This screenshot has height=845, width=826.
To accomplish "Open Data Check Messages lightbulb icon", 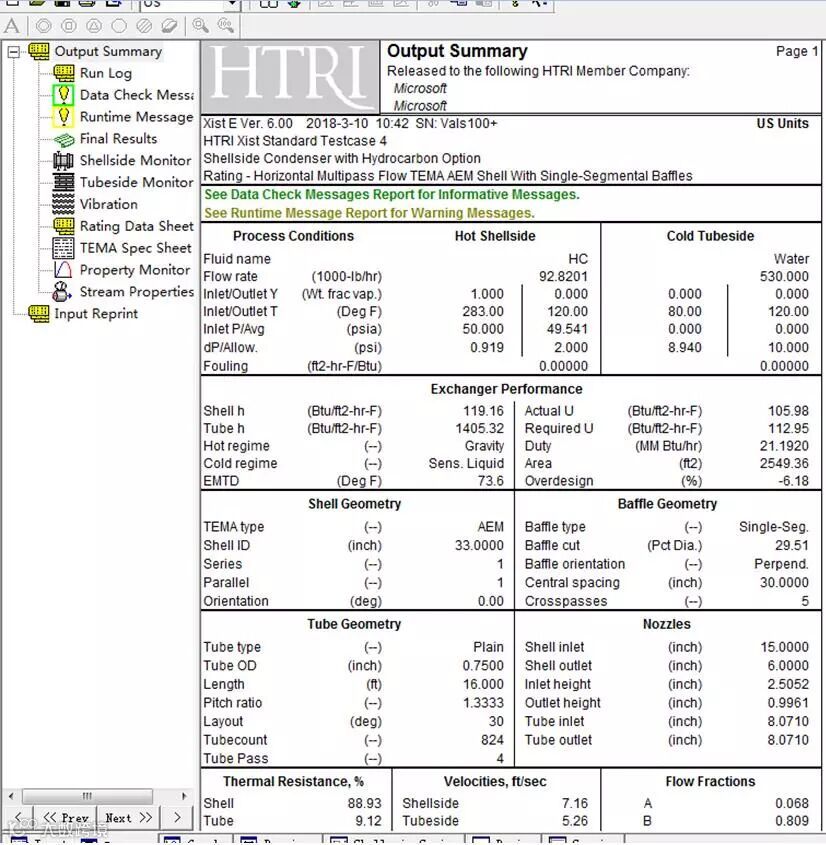I will pos(64,95).
